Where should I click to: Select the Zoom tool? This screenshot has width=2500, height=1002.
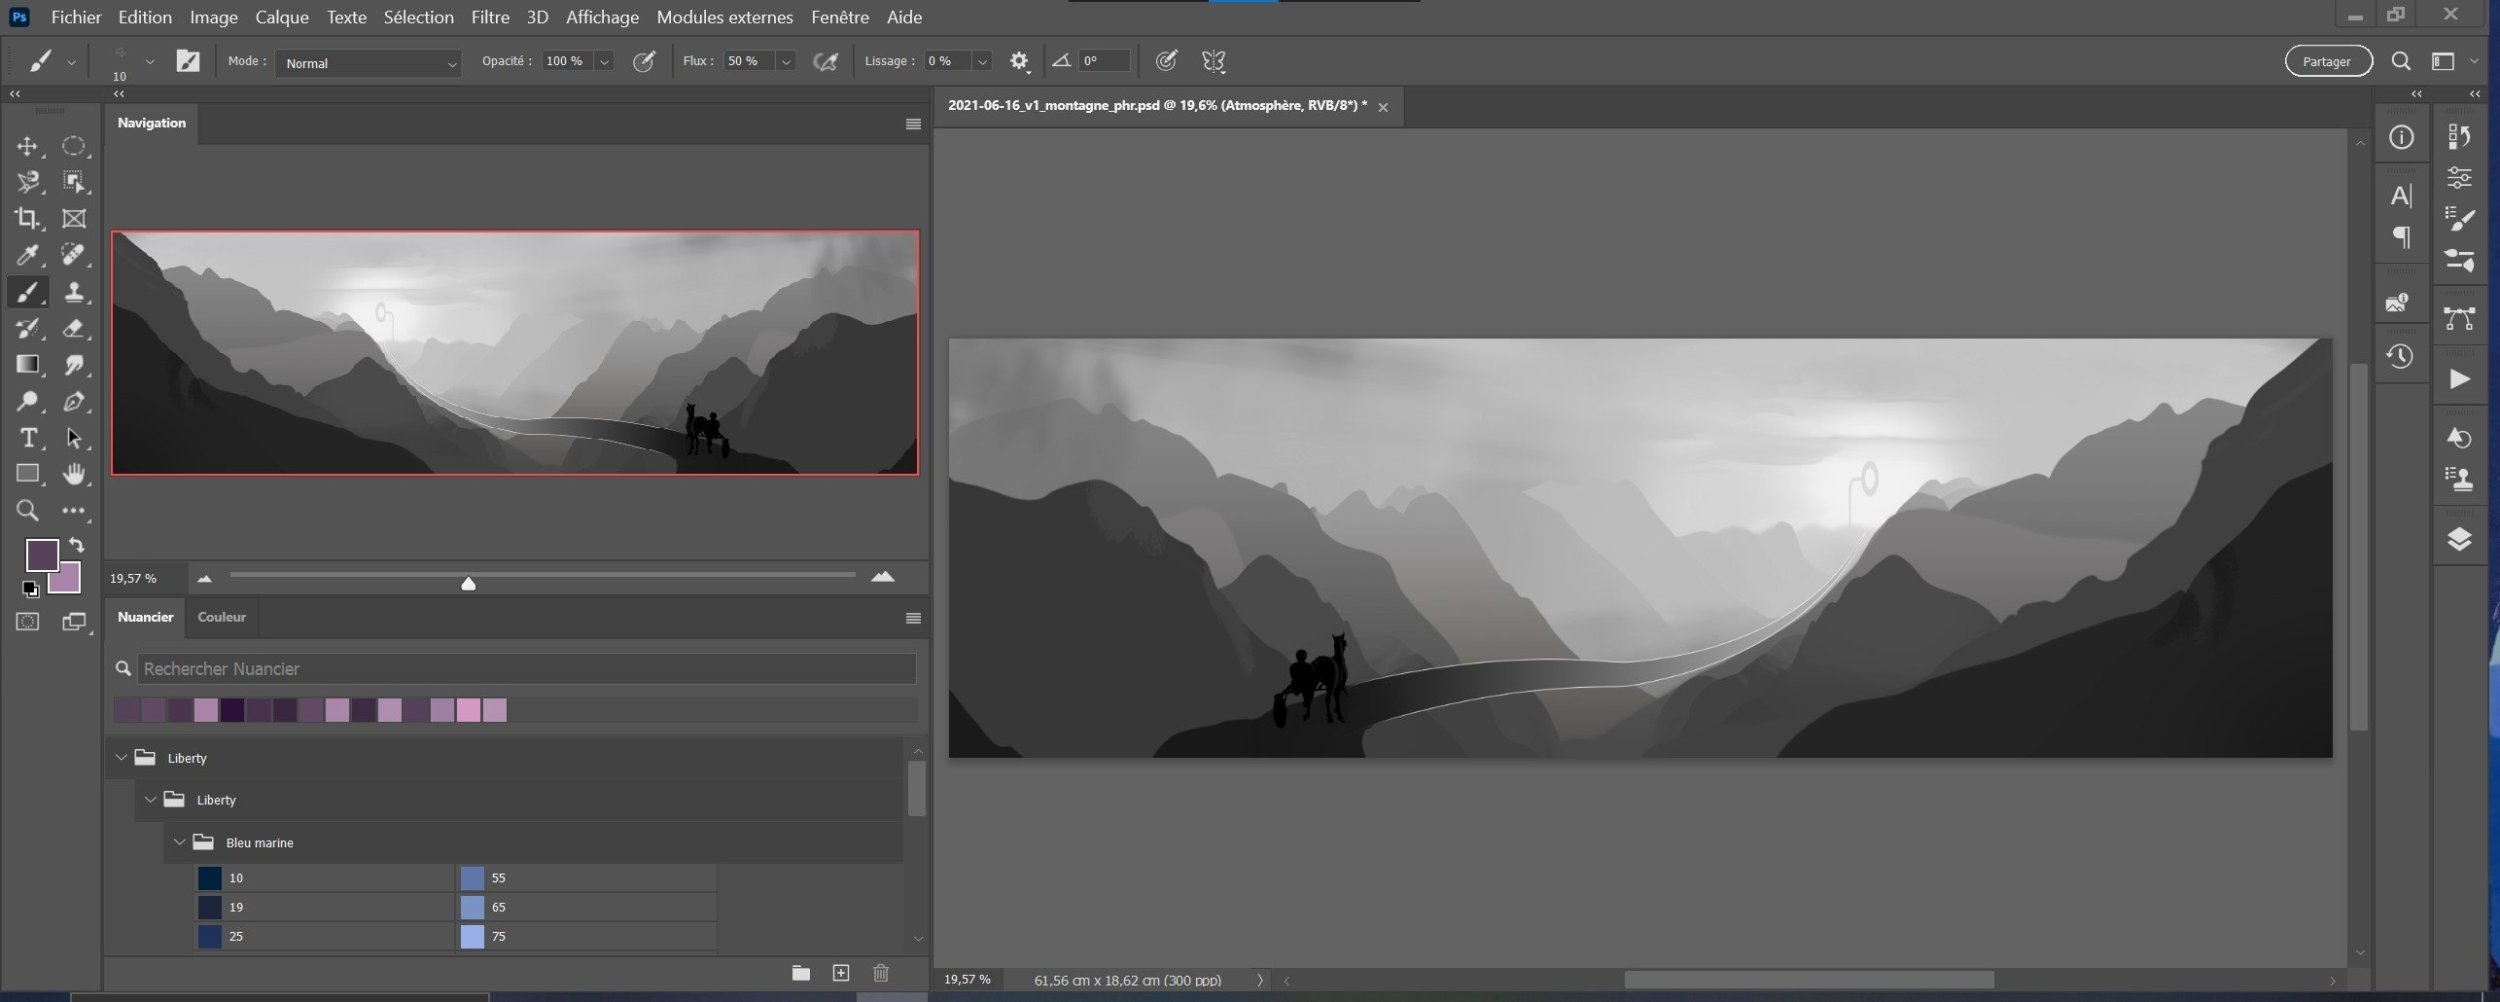point(27,511)
